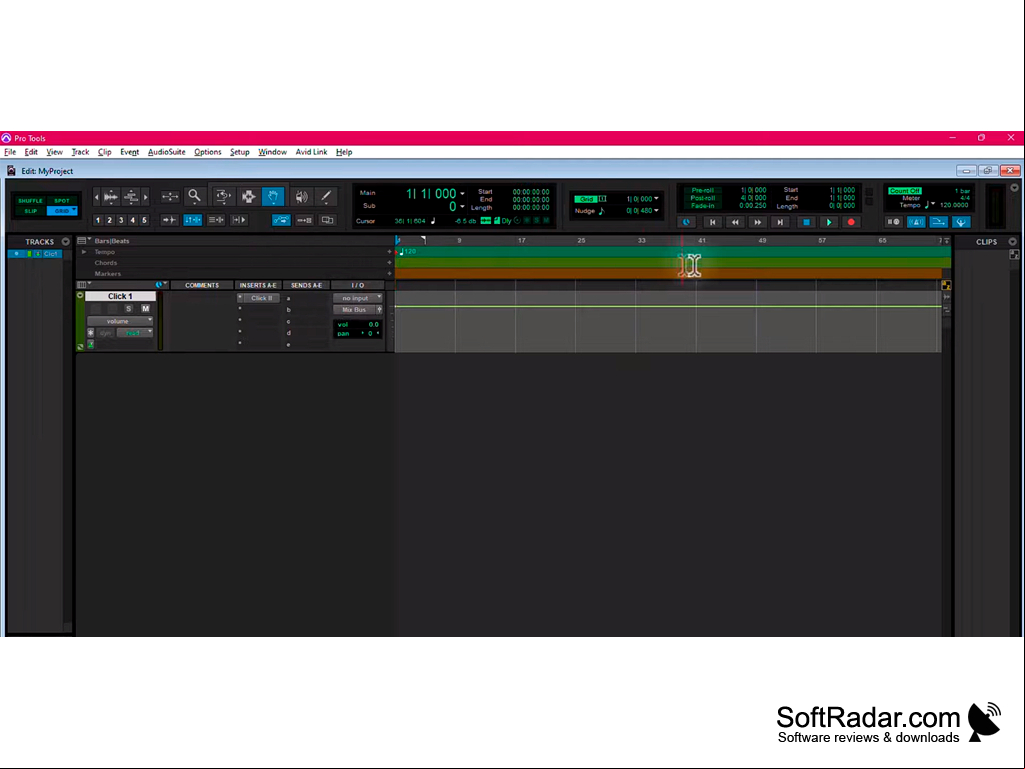
Task: Open the volume track view selector
Action: [120, 321]
